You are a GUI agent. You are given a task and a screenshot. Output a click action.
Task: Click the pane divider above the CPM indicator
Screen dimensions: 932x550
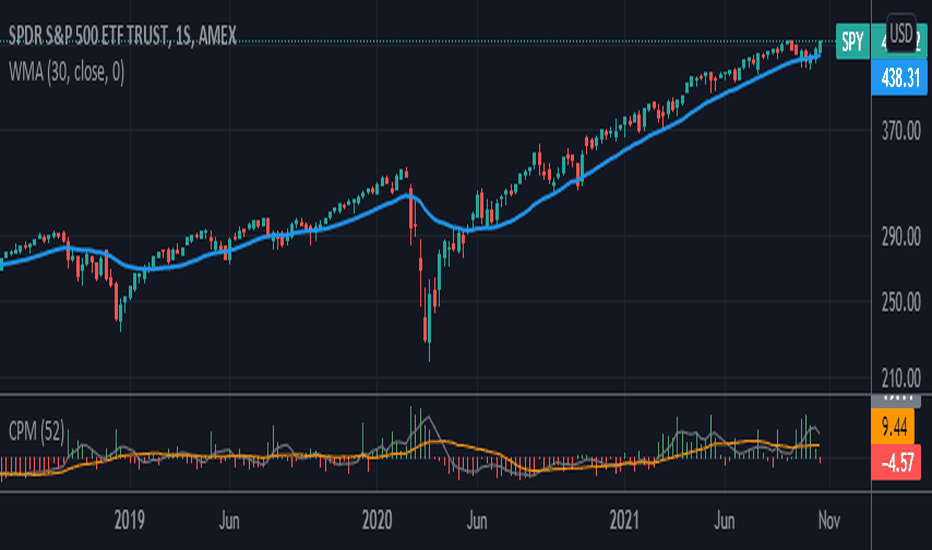click(x=436, y=394)
